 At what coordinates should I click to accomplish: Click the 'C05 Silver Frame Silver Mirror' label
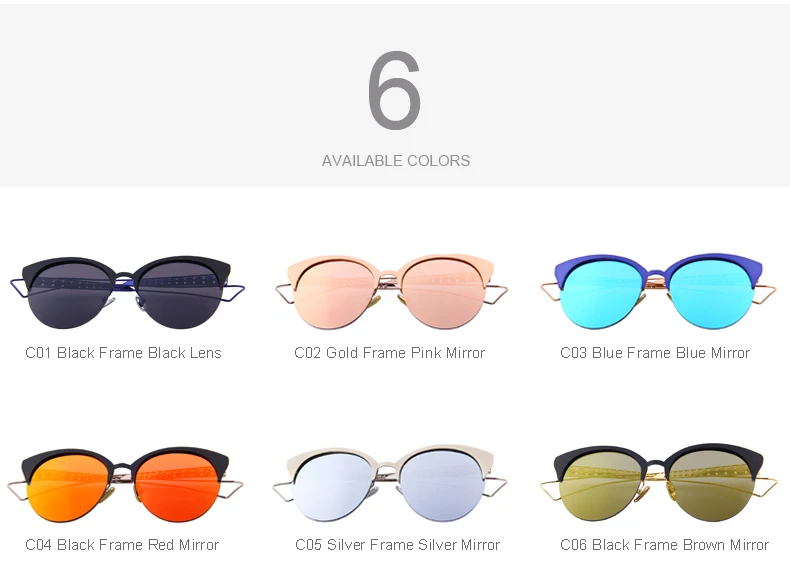point(398,545)
